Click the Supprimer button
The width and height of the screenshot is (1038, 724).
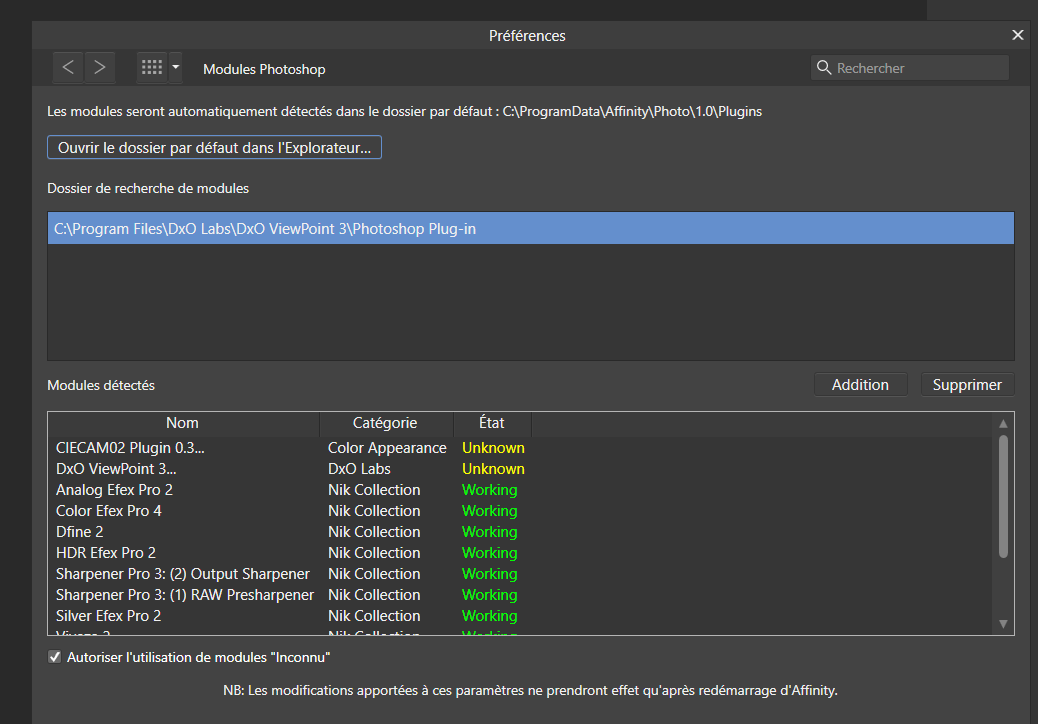(x=967, y=385)
